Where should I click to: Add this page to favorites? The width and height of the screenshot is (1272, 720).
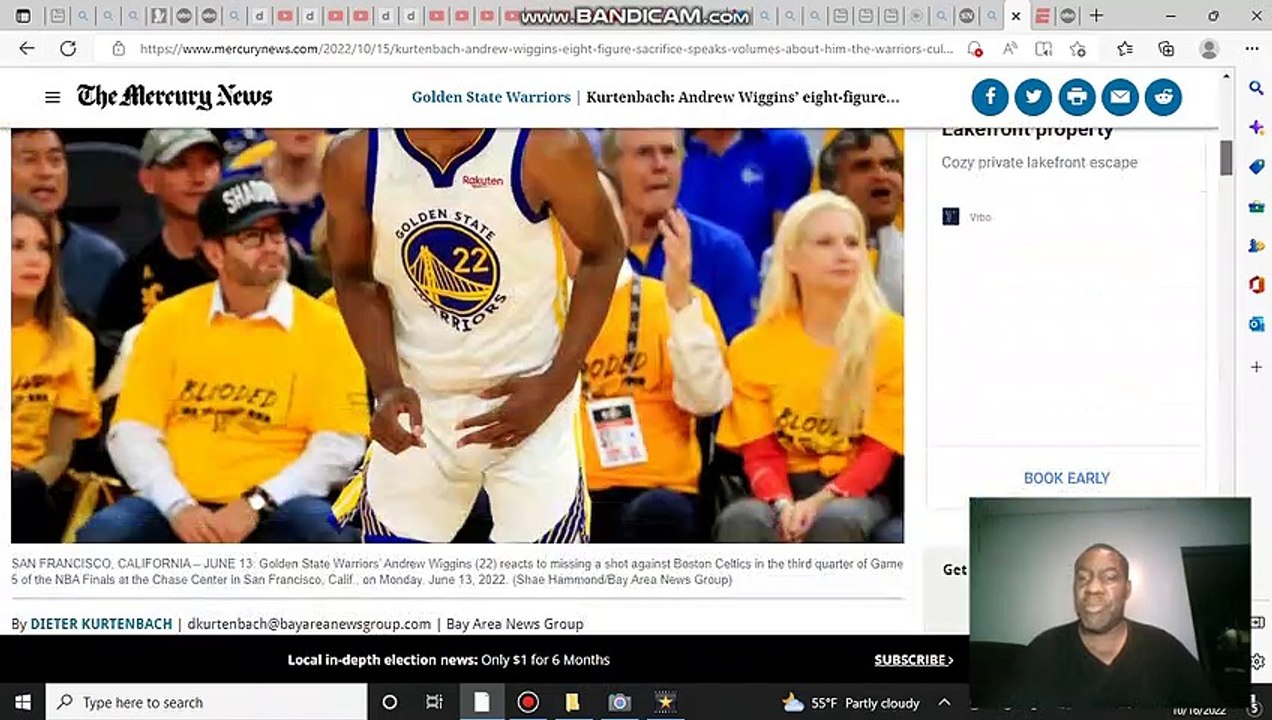[1078, 49]
